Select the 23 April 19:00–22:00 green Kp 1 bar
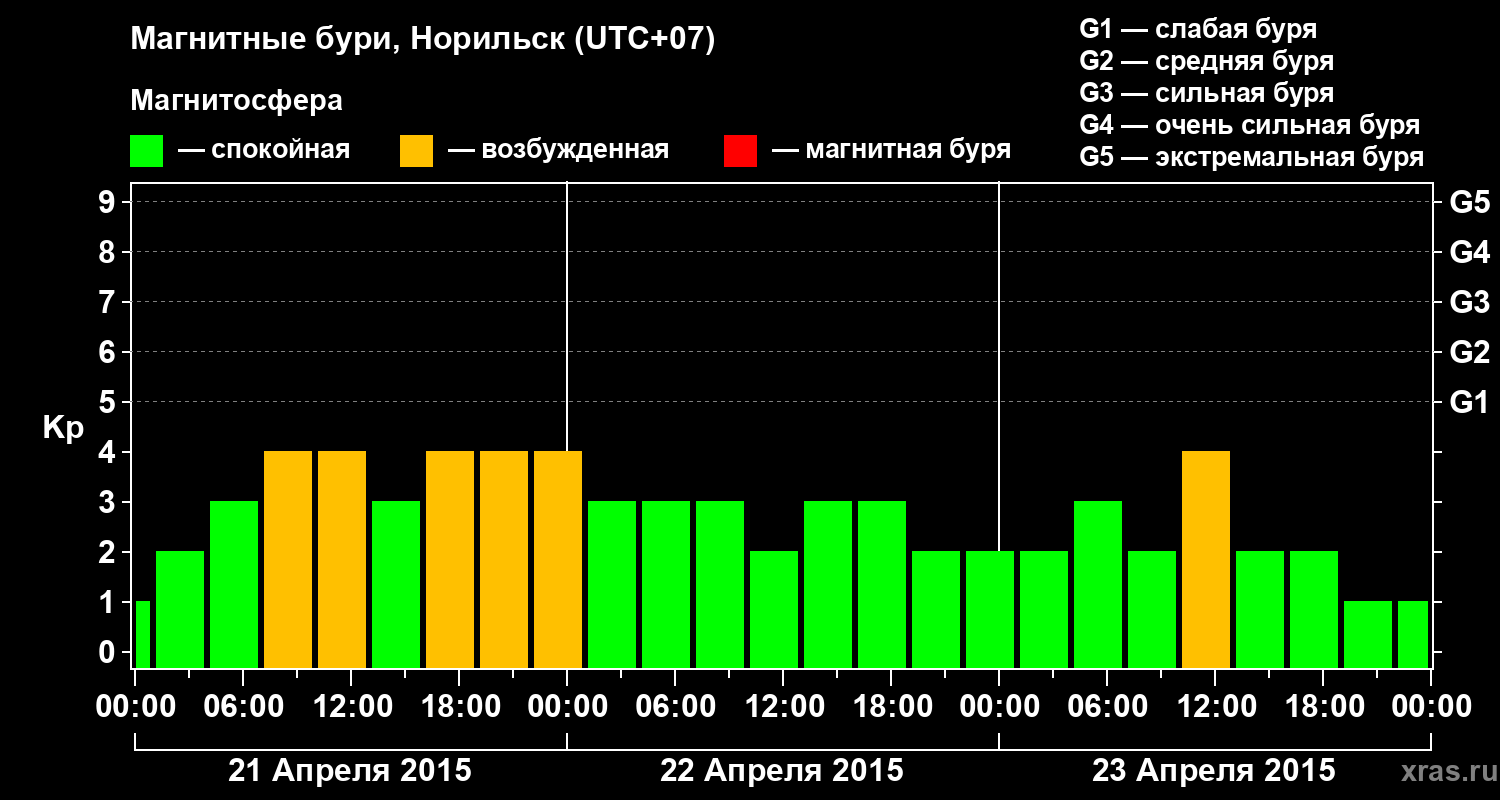Viewport: 1500px width, 800px height. (1368, 634)
